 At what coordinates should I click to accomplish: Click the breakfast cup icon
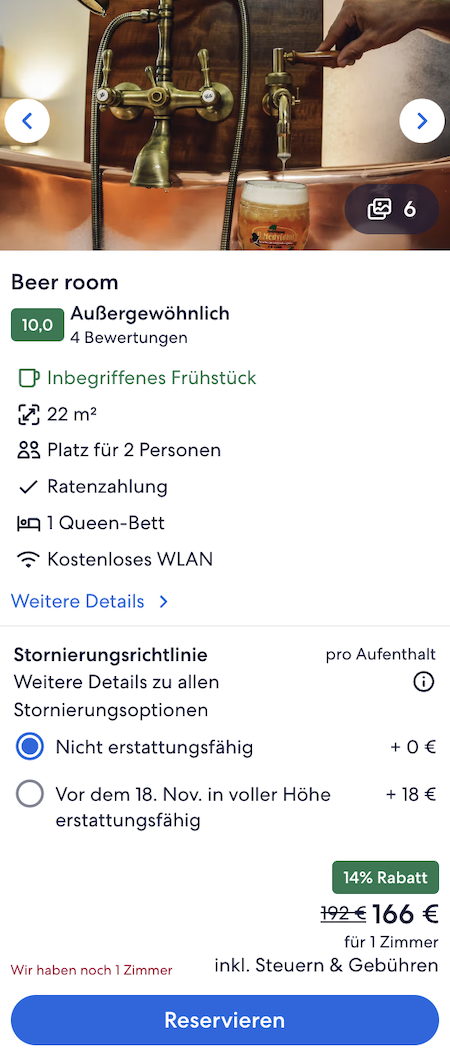[28, 378]
